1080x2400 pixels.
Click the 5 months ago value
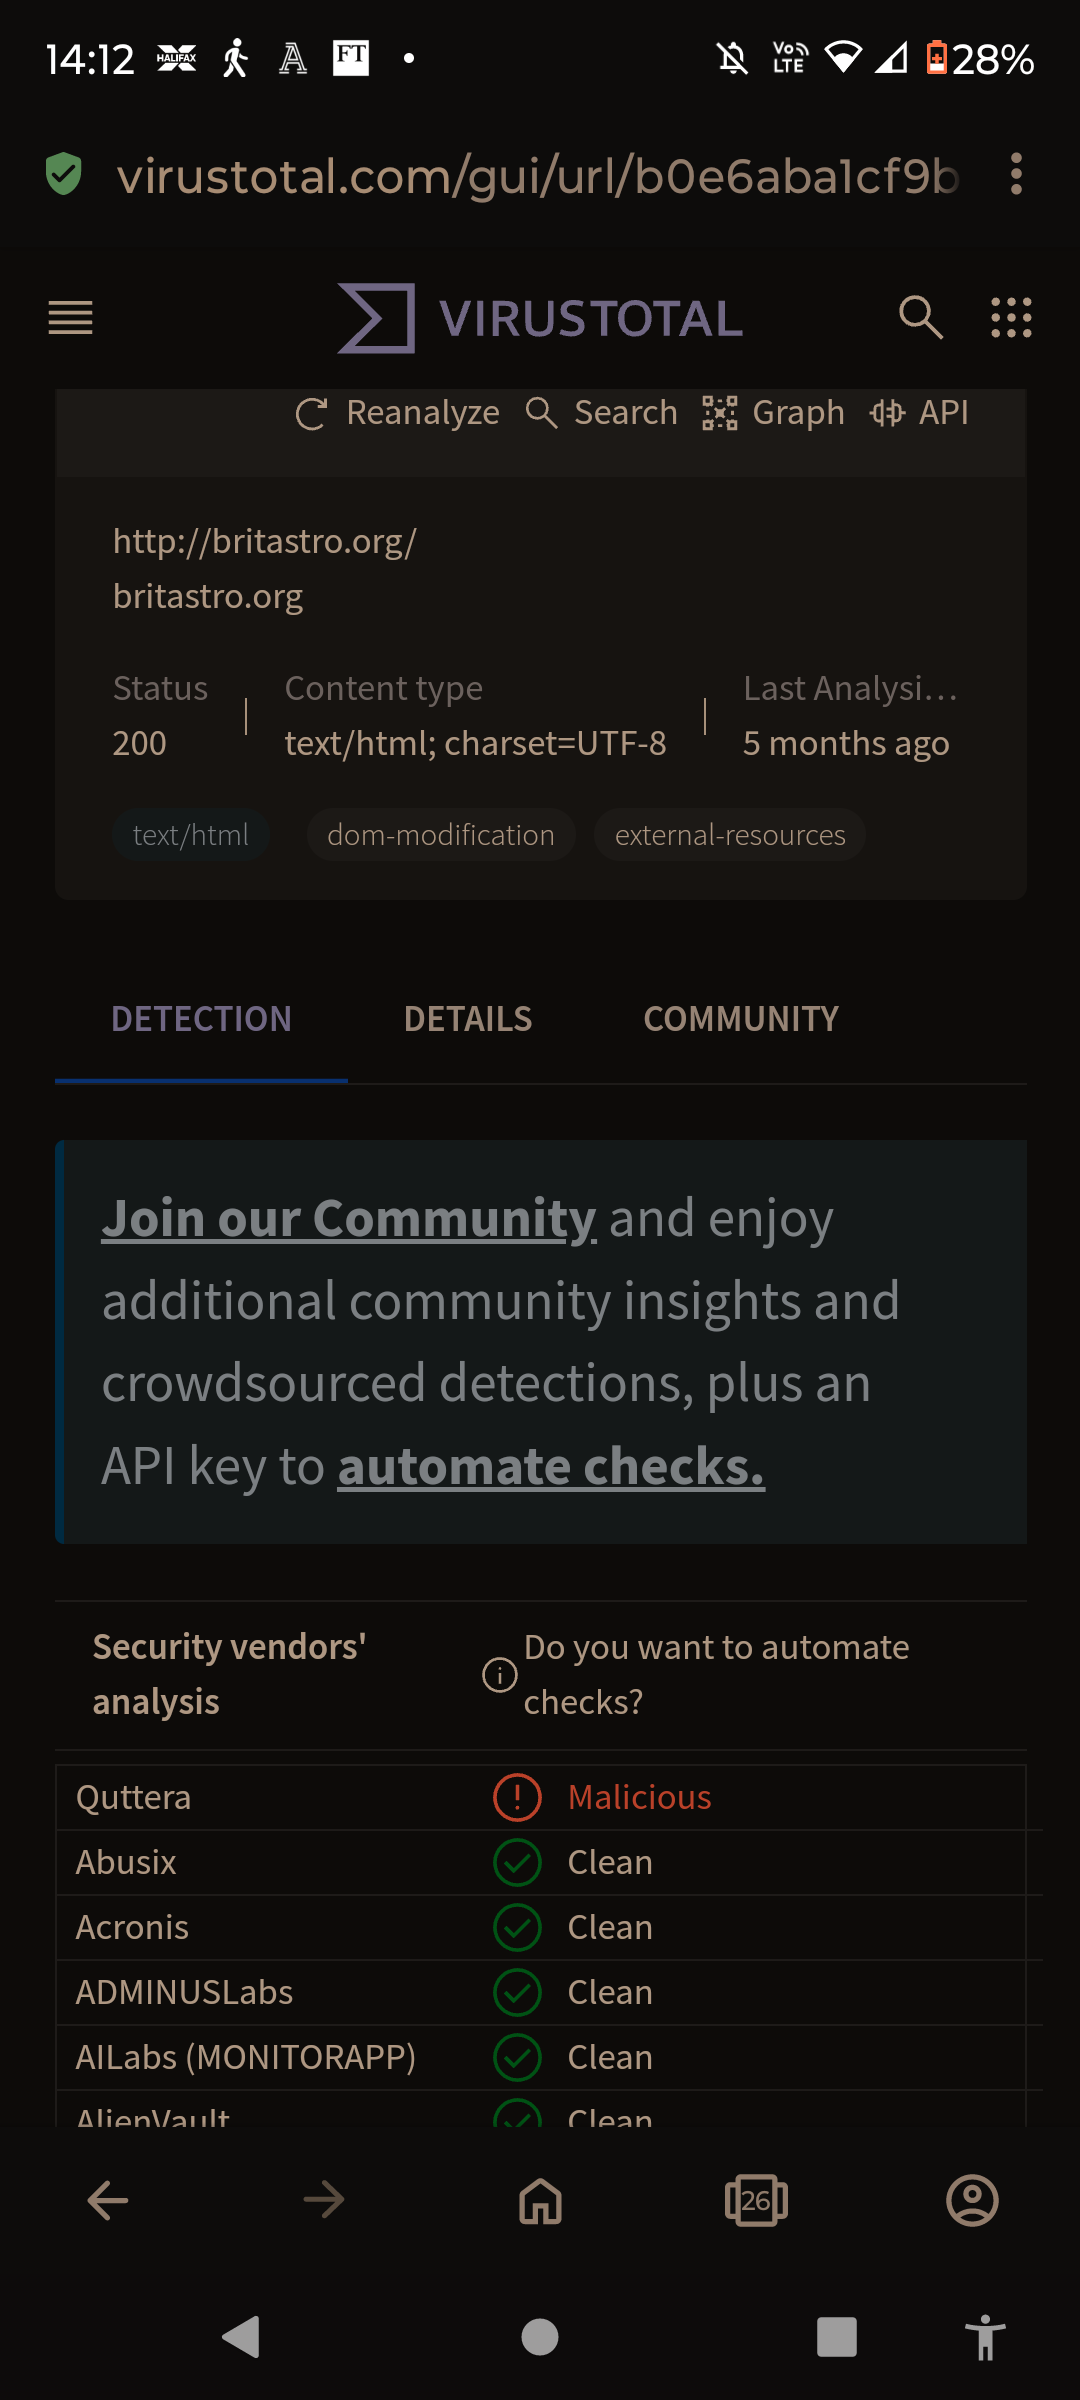tap(846, 743)
